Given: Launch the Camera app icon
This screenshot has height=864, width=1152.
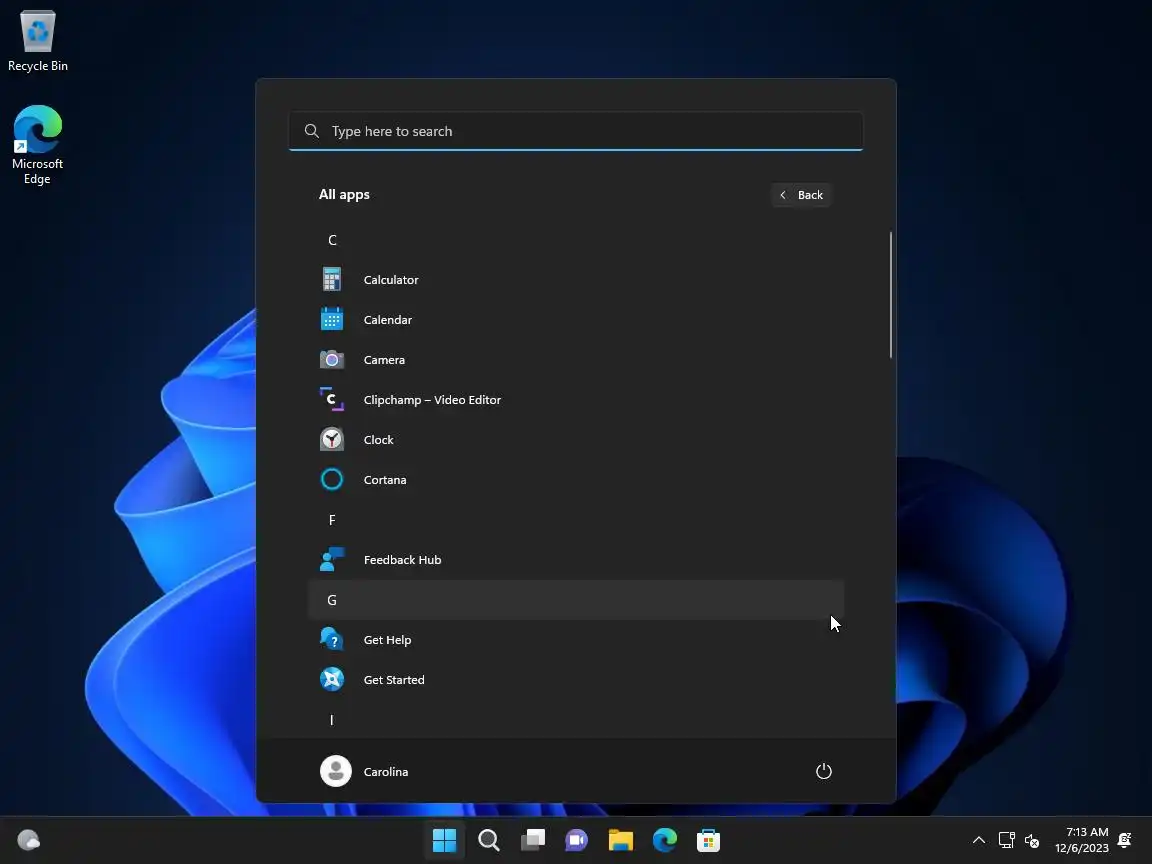Looking at the screenshot, I should pyautogui.click(x=331, y=359).
